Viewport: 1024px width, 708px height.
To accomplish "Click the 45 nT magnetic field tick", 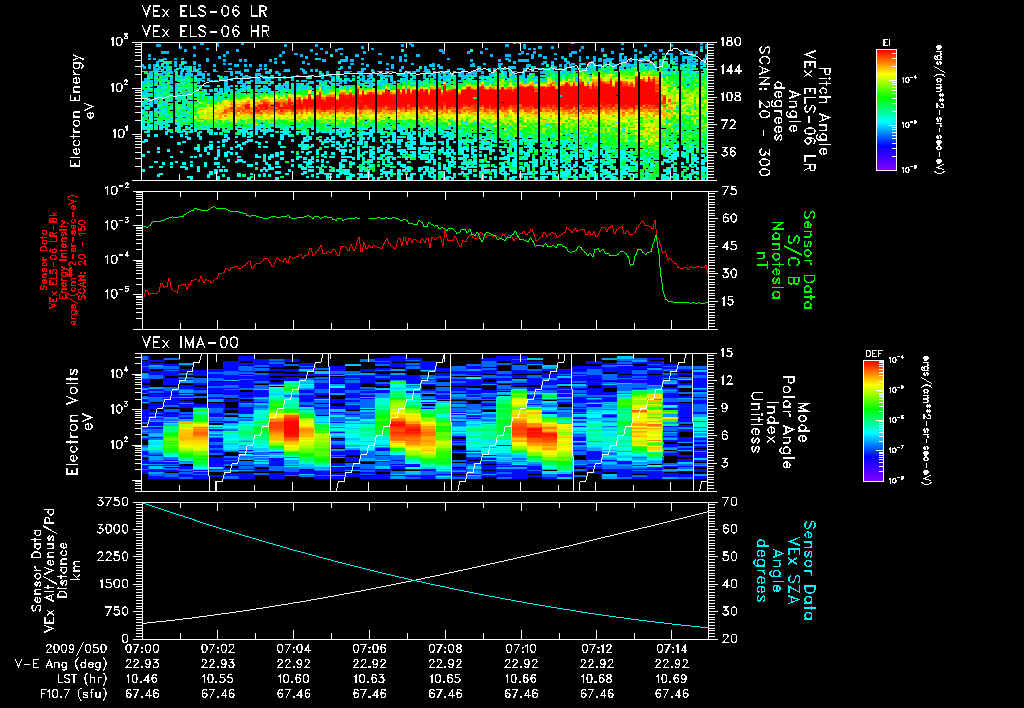I will pyautogui.click(x=729, y=246).
